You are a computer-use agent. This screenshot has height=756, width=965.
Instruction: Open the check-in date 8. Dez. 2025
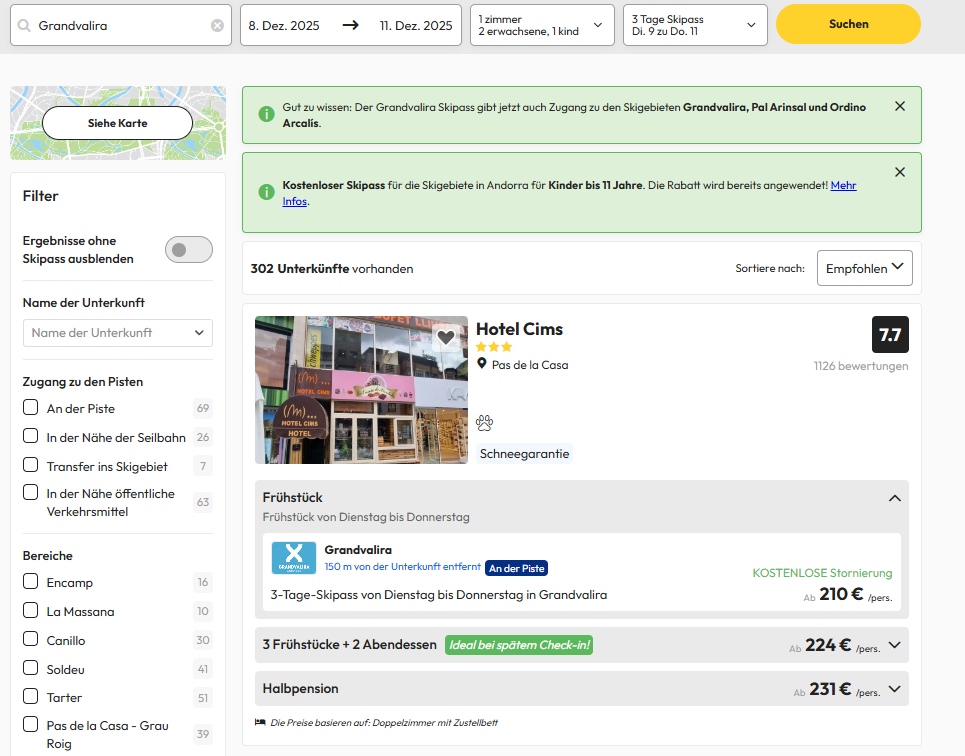point(284,25)
